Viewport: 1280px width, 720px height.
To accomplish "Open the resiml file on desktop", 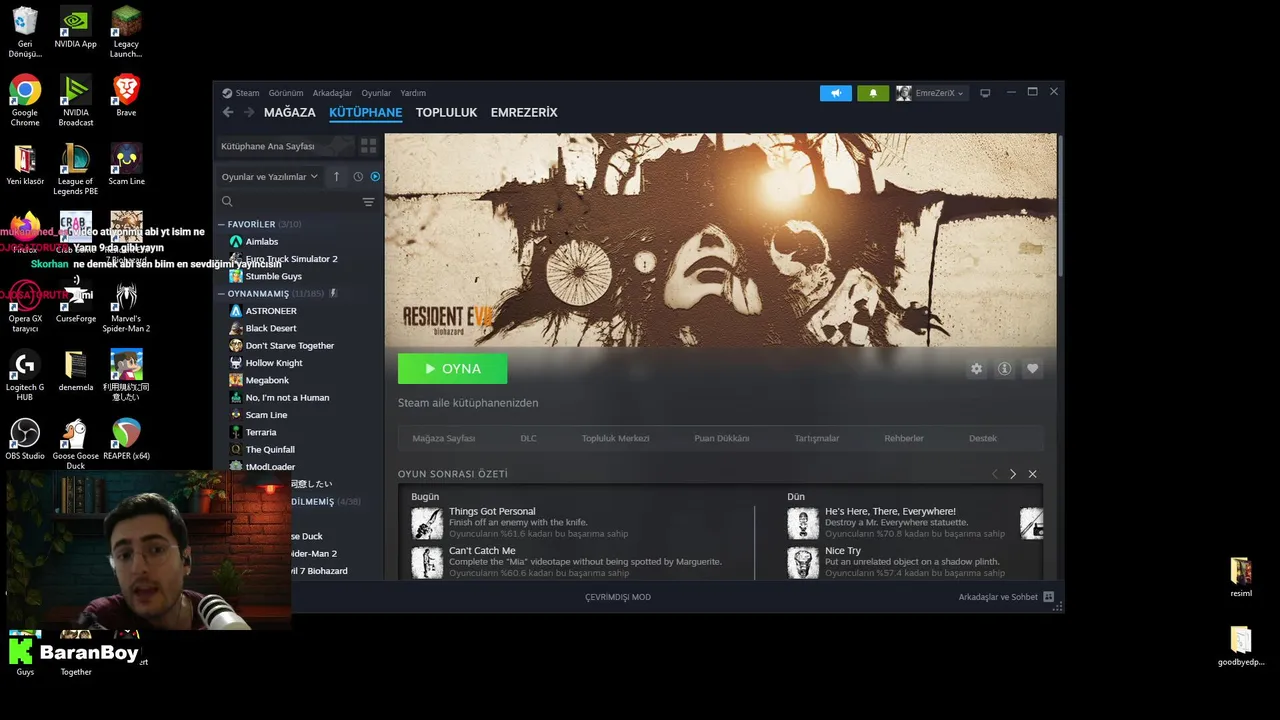I will 1241,578.
